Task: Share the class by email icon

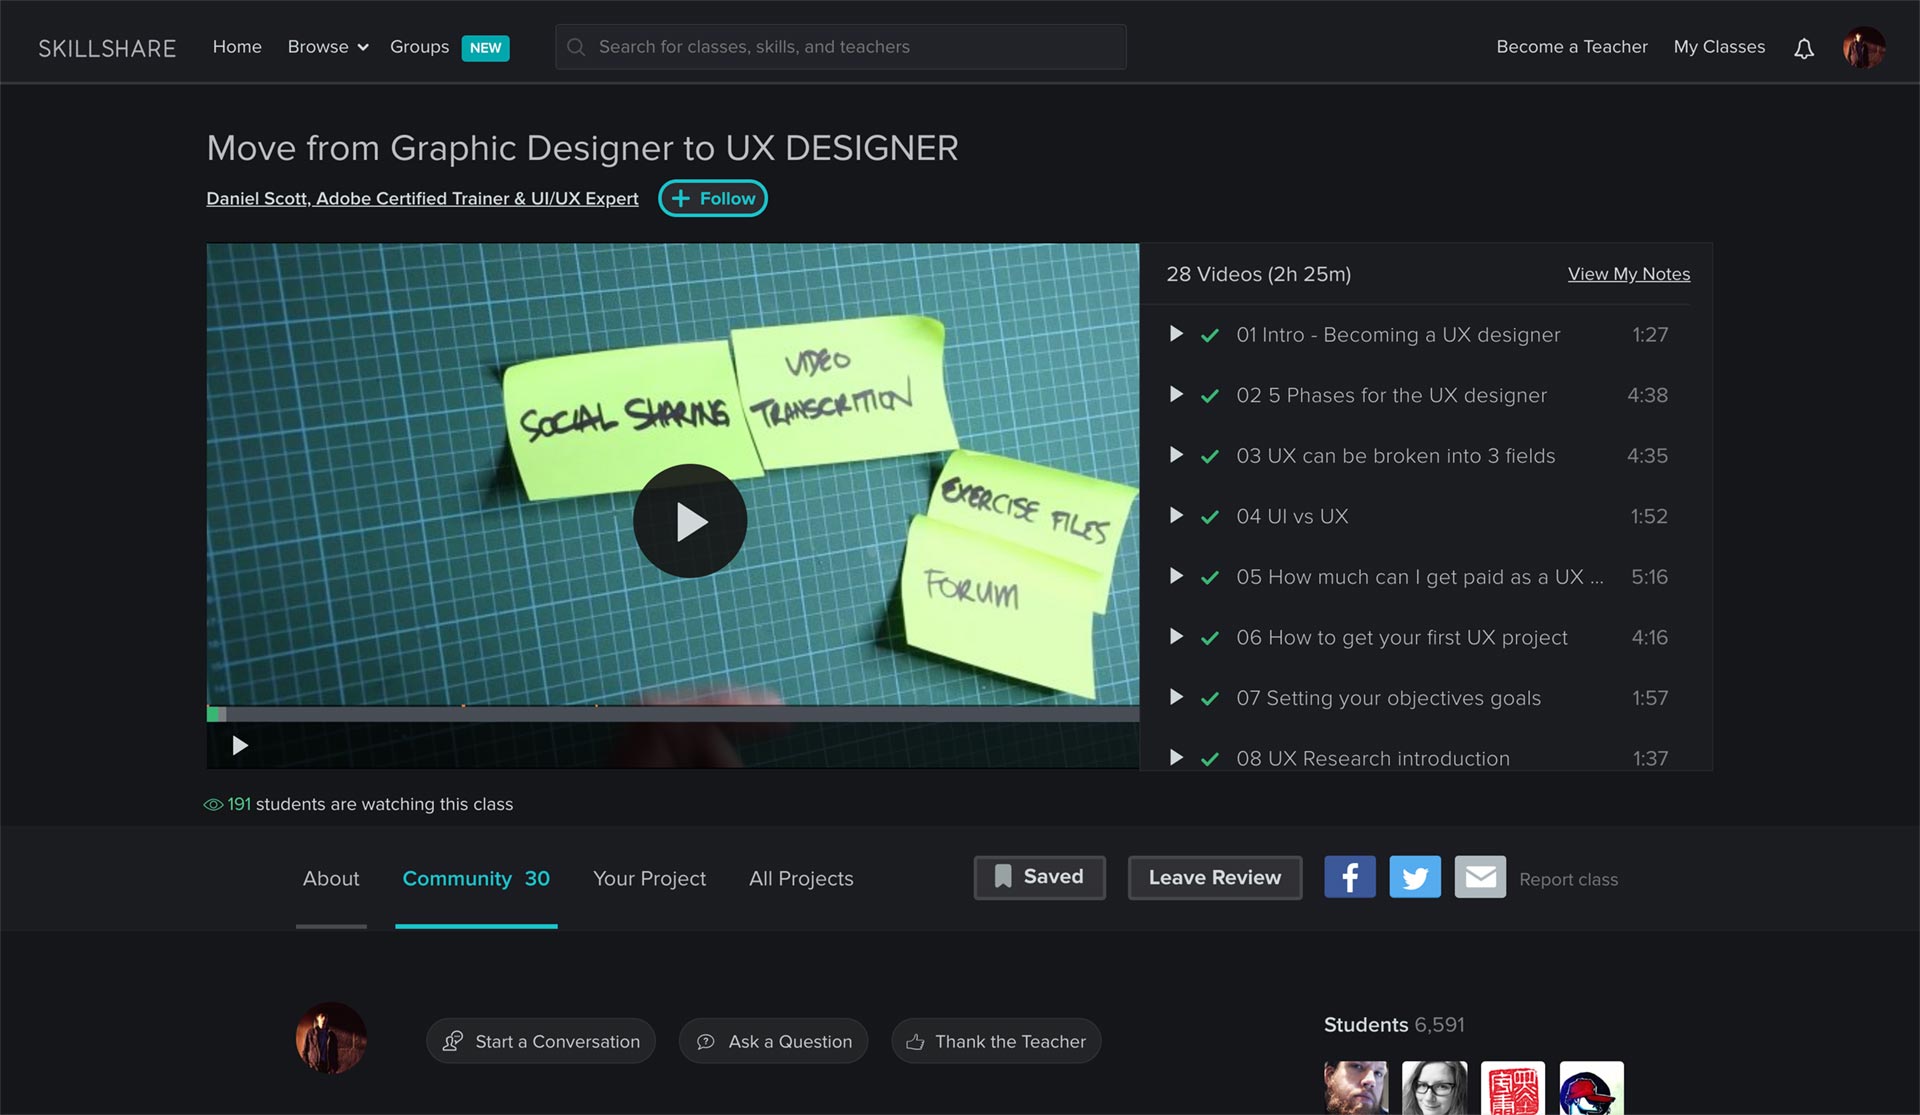Action: pos(1480,877)
